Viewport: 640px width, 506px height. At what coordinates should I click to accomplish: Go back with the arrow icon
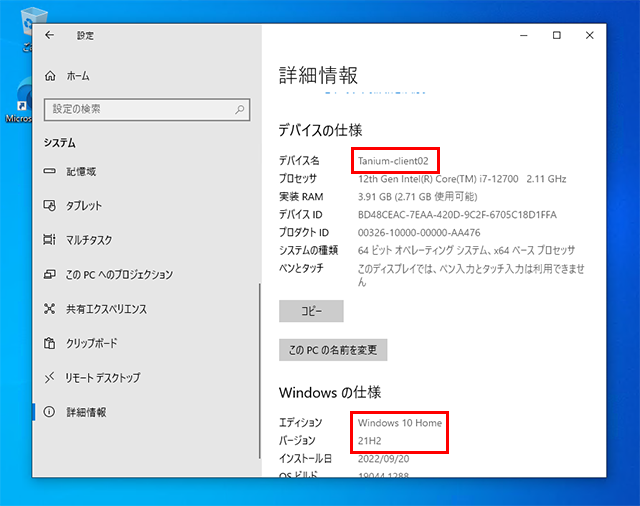[49, 35]
